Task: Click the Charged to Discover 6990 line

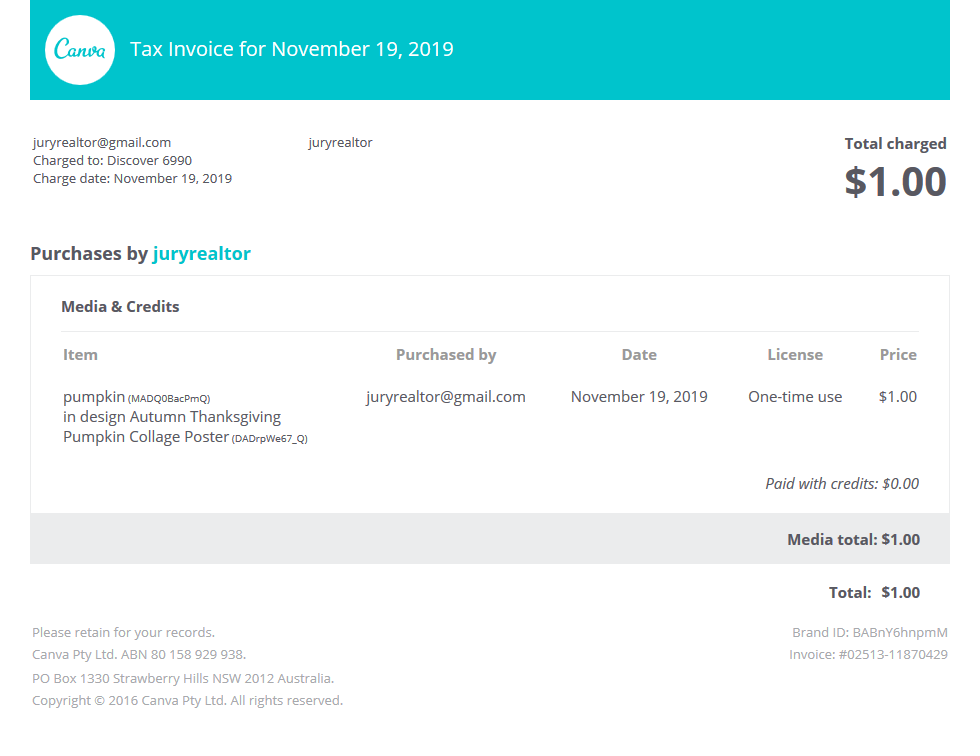Action: [x=112, y=161]
